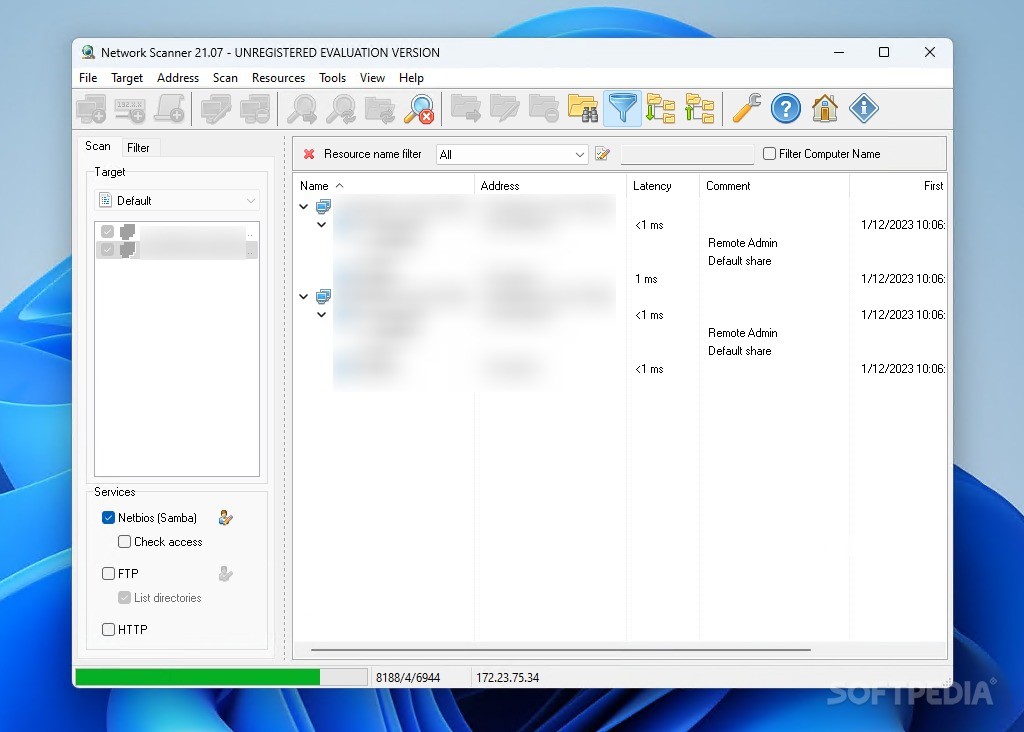Sort by the First column header
This screenshot has width=1024, height=732.
coord(898,185)
